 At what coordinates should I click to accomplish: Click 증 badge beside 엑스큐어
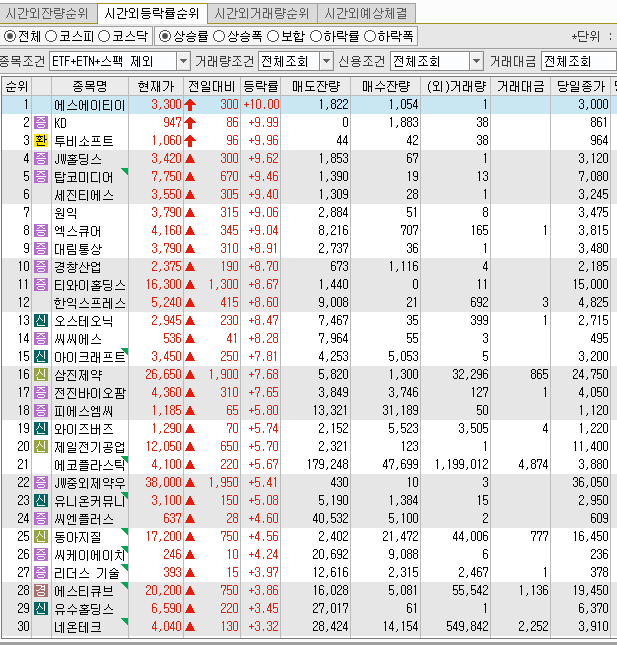pyautogui.click(x=41, y=230)
